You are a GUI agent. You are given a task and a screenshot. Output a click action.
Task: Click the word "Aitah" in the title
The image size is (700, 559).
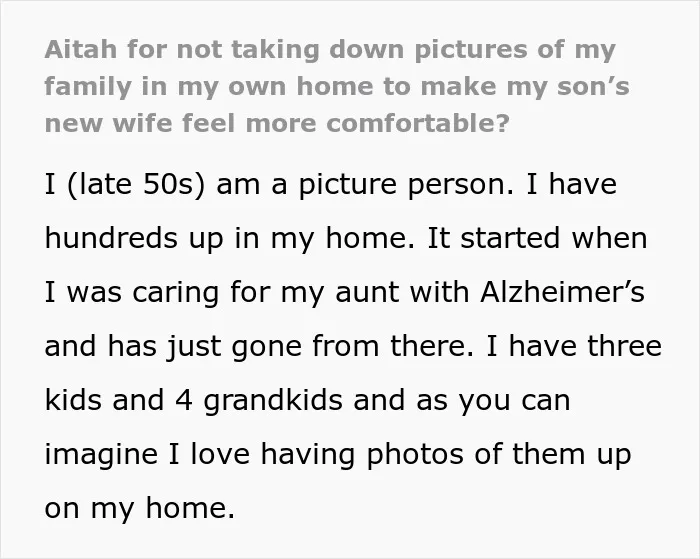81,49
